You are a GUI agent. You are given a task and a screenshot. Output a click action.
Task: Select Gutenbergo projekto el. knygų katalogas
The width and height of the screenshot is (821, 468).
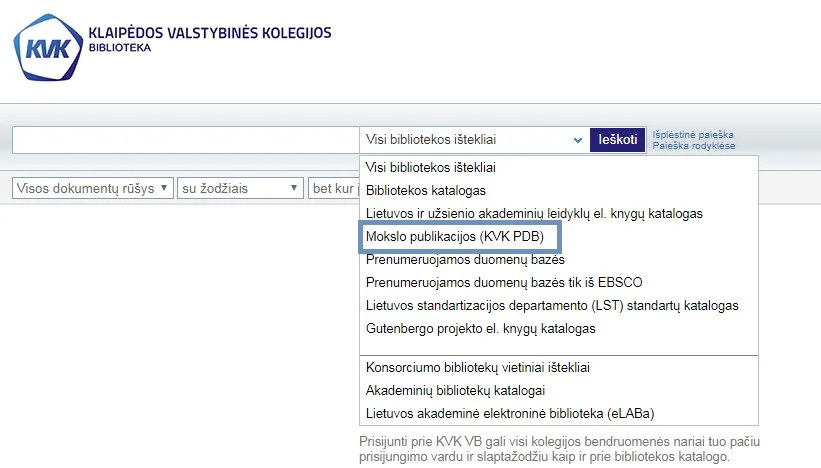click(559, 329)
